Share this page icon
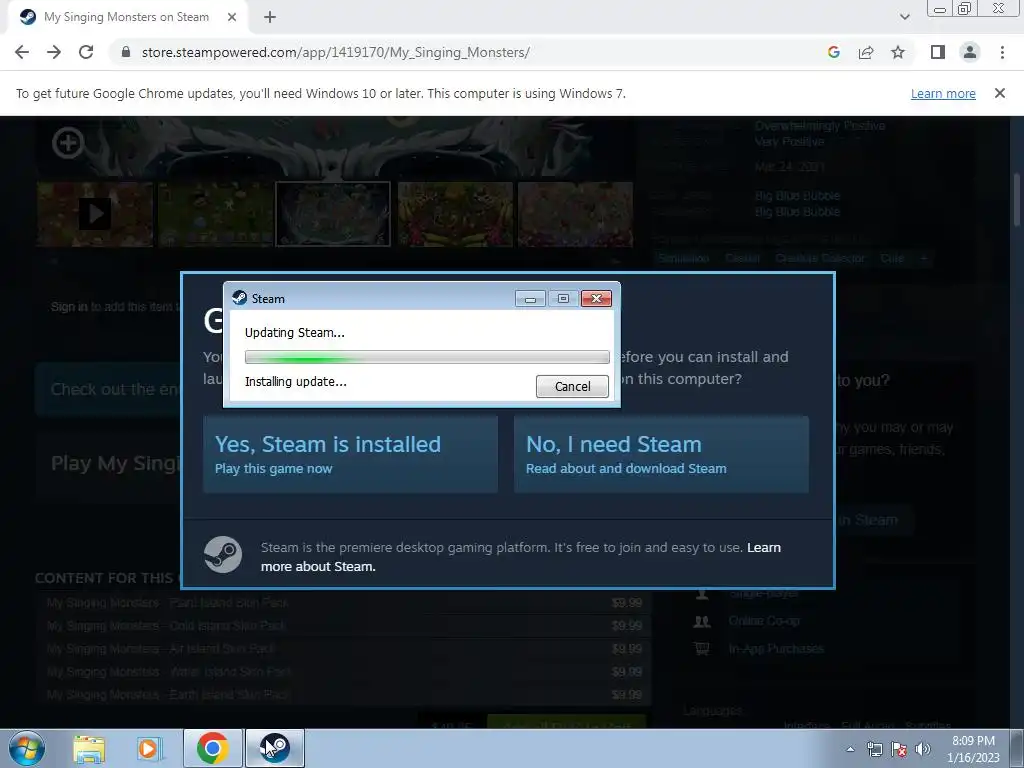The height and width of the screenshot is (768, 1024). coord(866,52)
